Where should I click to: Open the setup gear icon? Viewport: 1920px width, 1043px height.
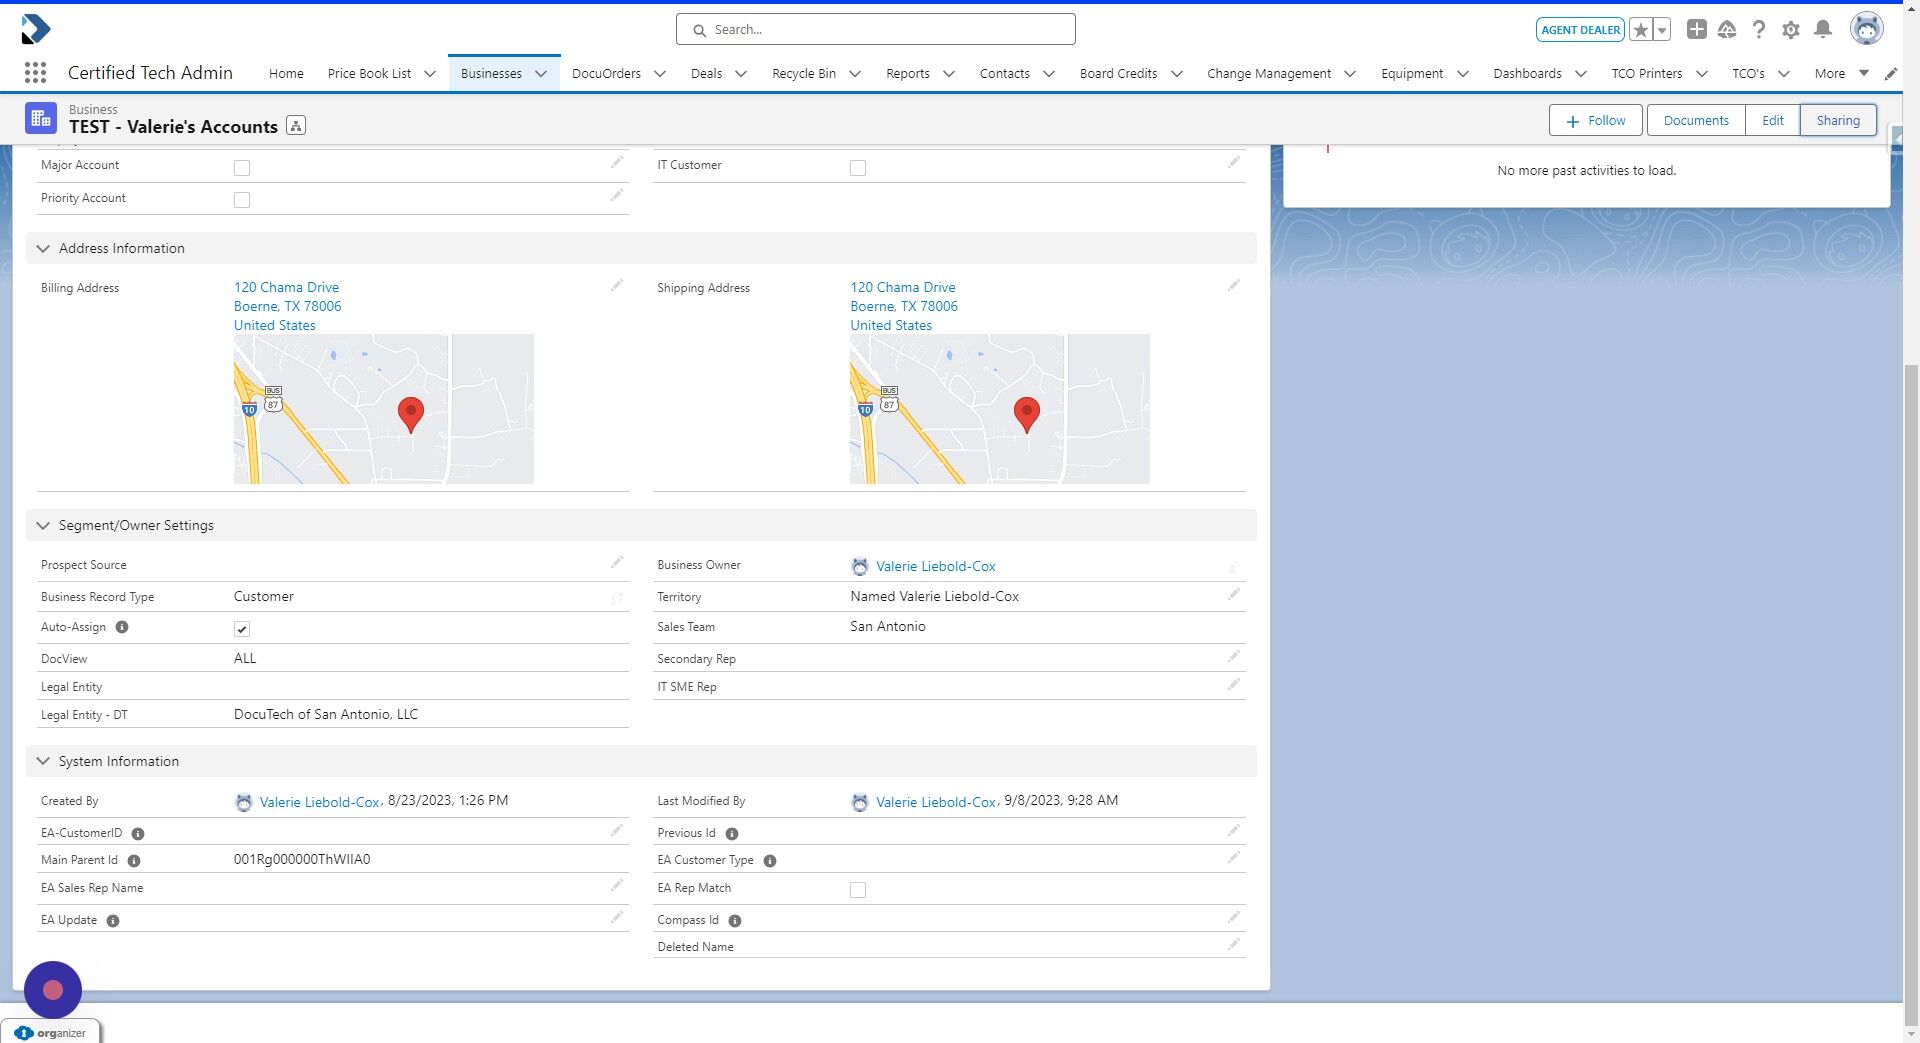(x=1791, y=30)
